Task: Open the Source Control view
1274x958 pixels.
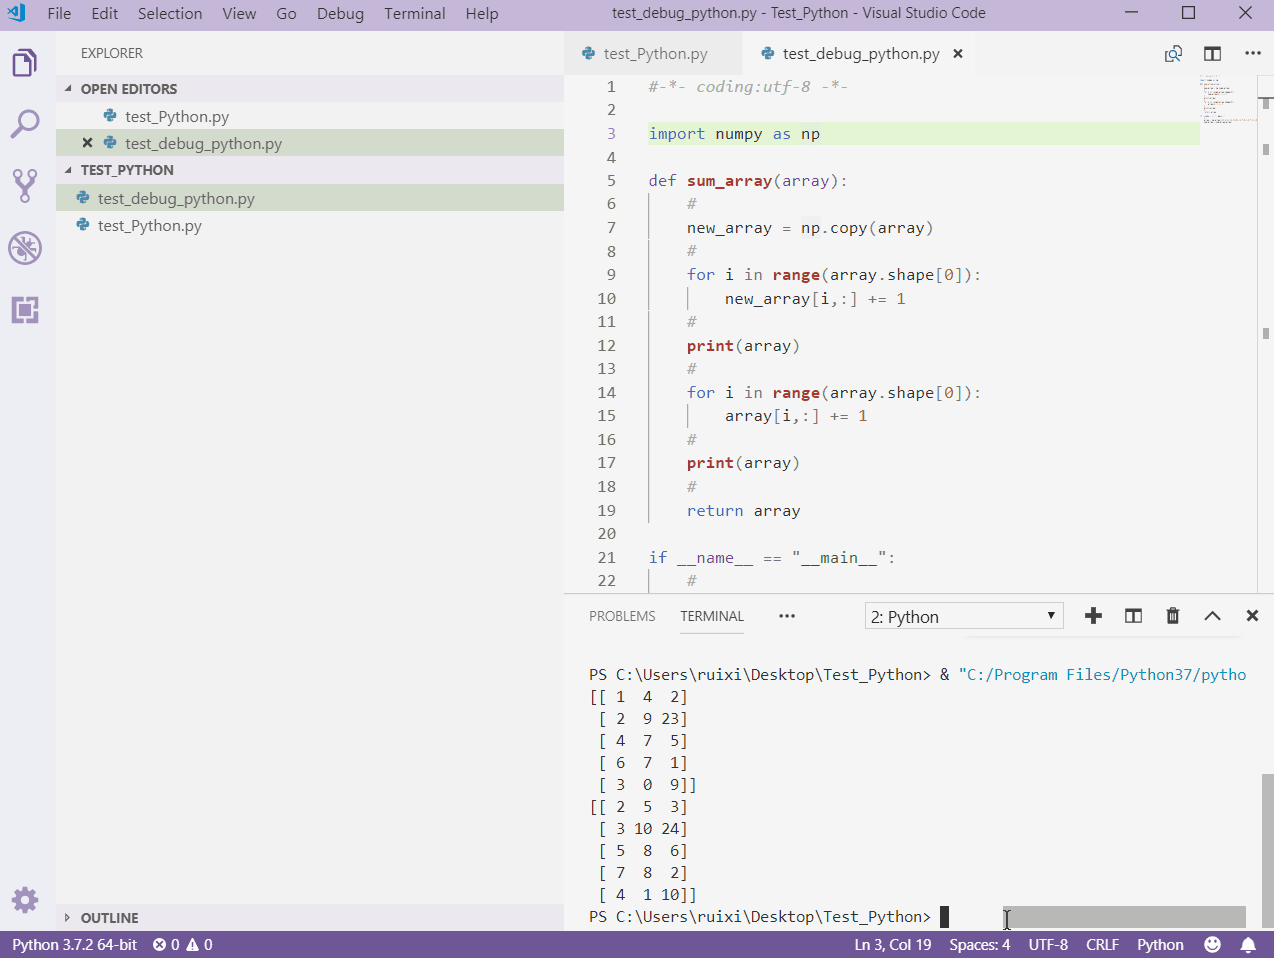Action: pyautogui.click(x=25, y=186)
